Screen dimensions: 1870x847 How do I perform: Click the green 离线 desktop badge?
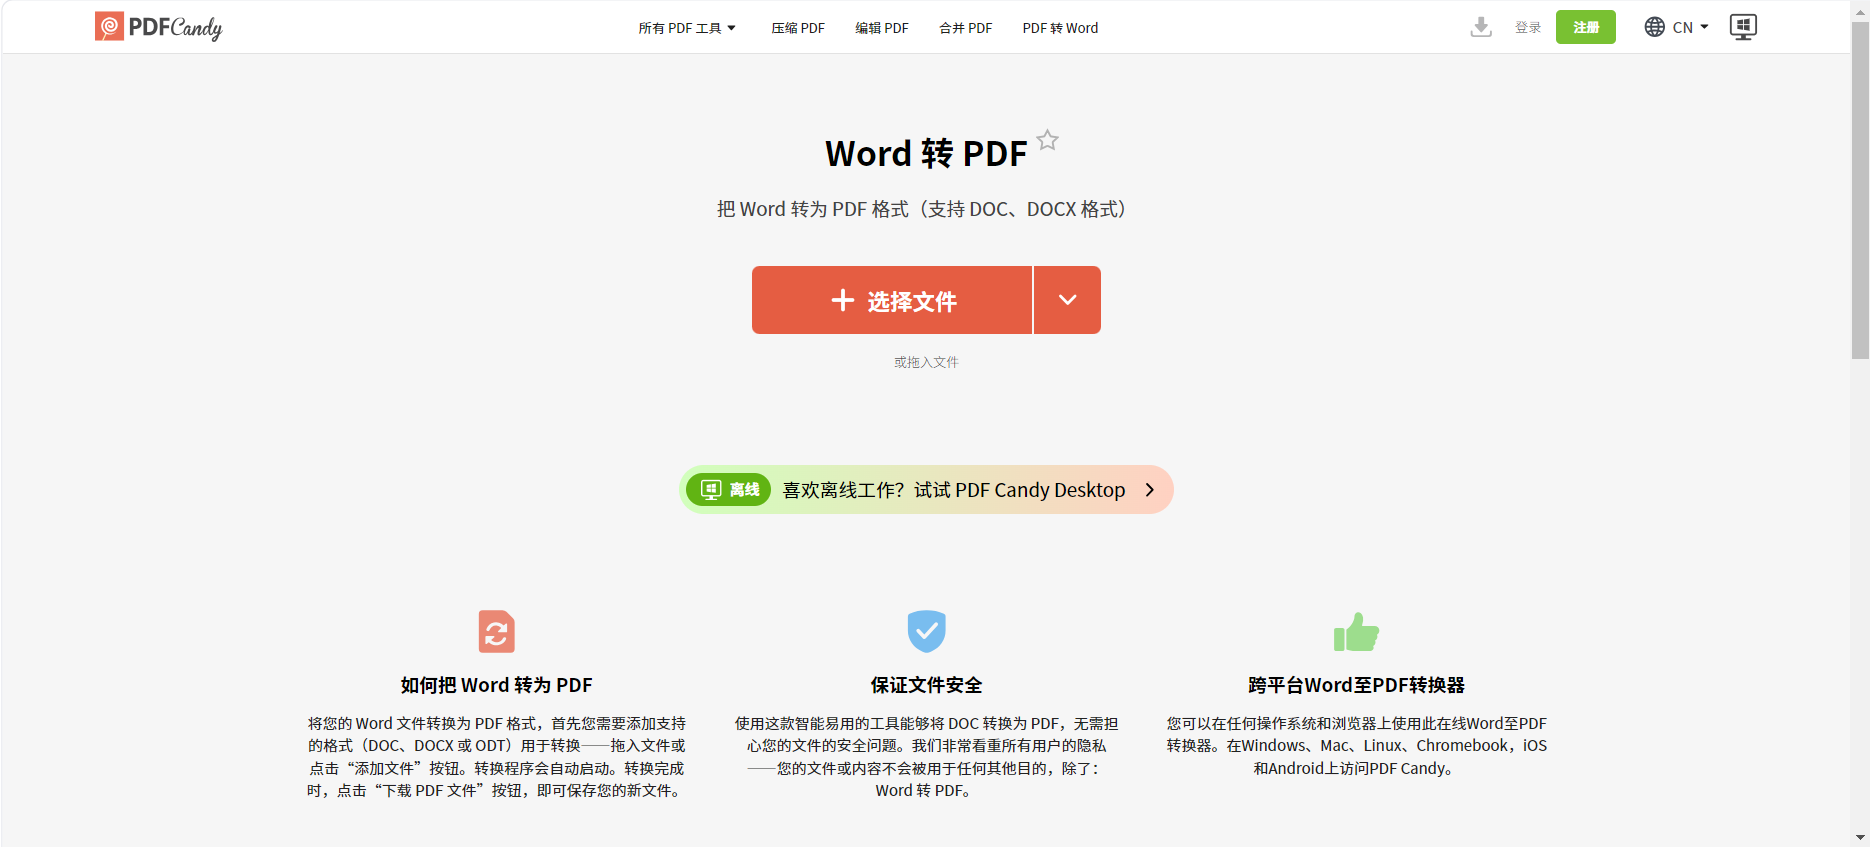tap(728, 490)
